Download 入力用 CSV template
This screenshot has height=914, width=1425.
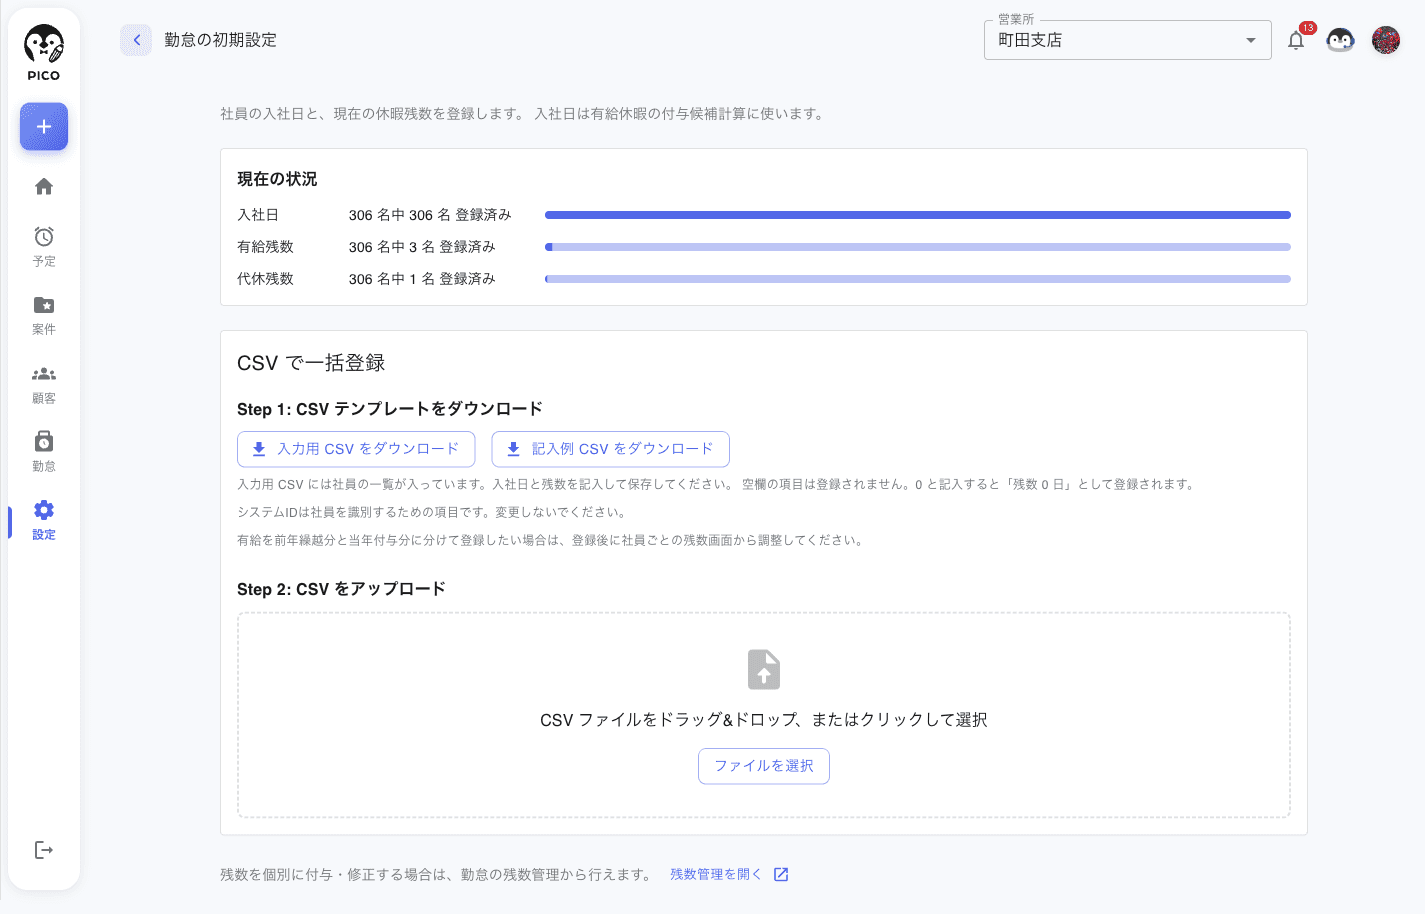click(356, 449)
